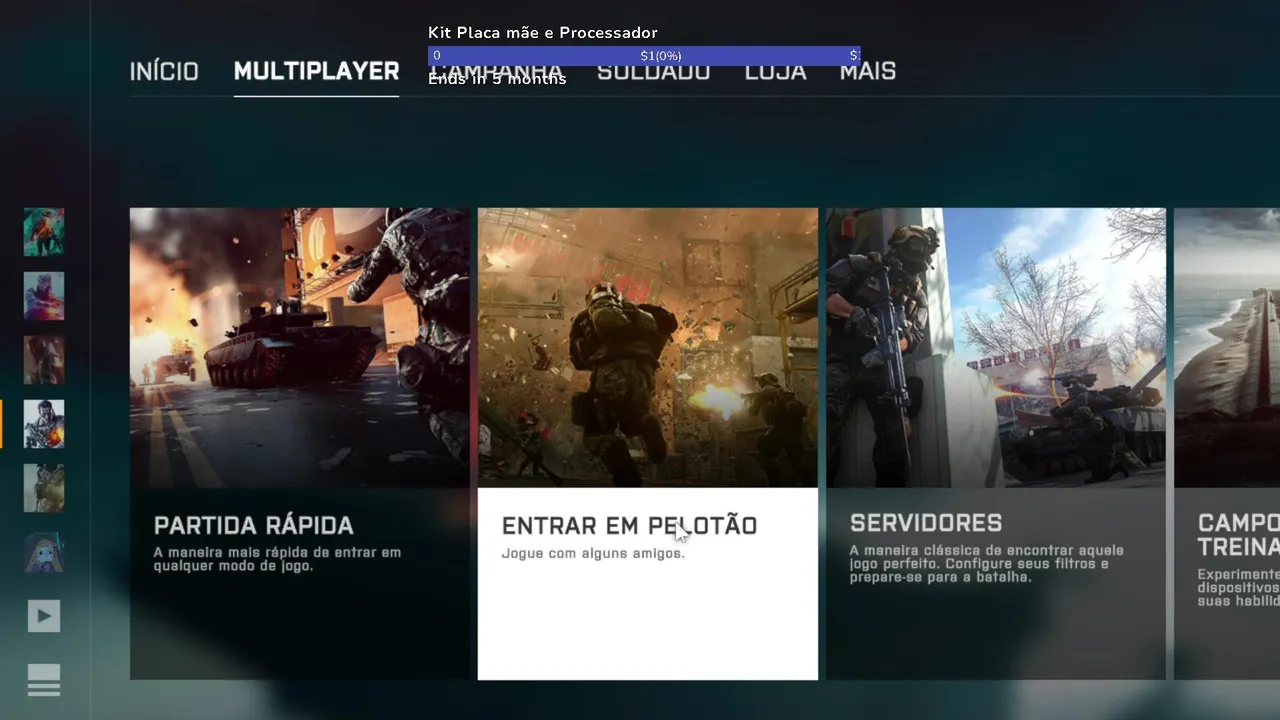The image size is (1280, 720).
Task: Open the SOLDADO tab
Action: [x=653, y=71]
